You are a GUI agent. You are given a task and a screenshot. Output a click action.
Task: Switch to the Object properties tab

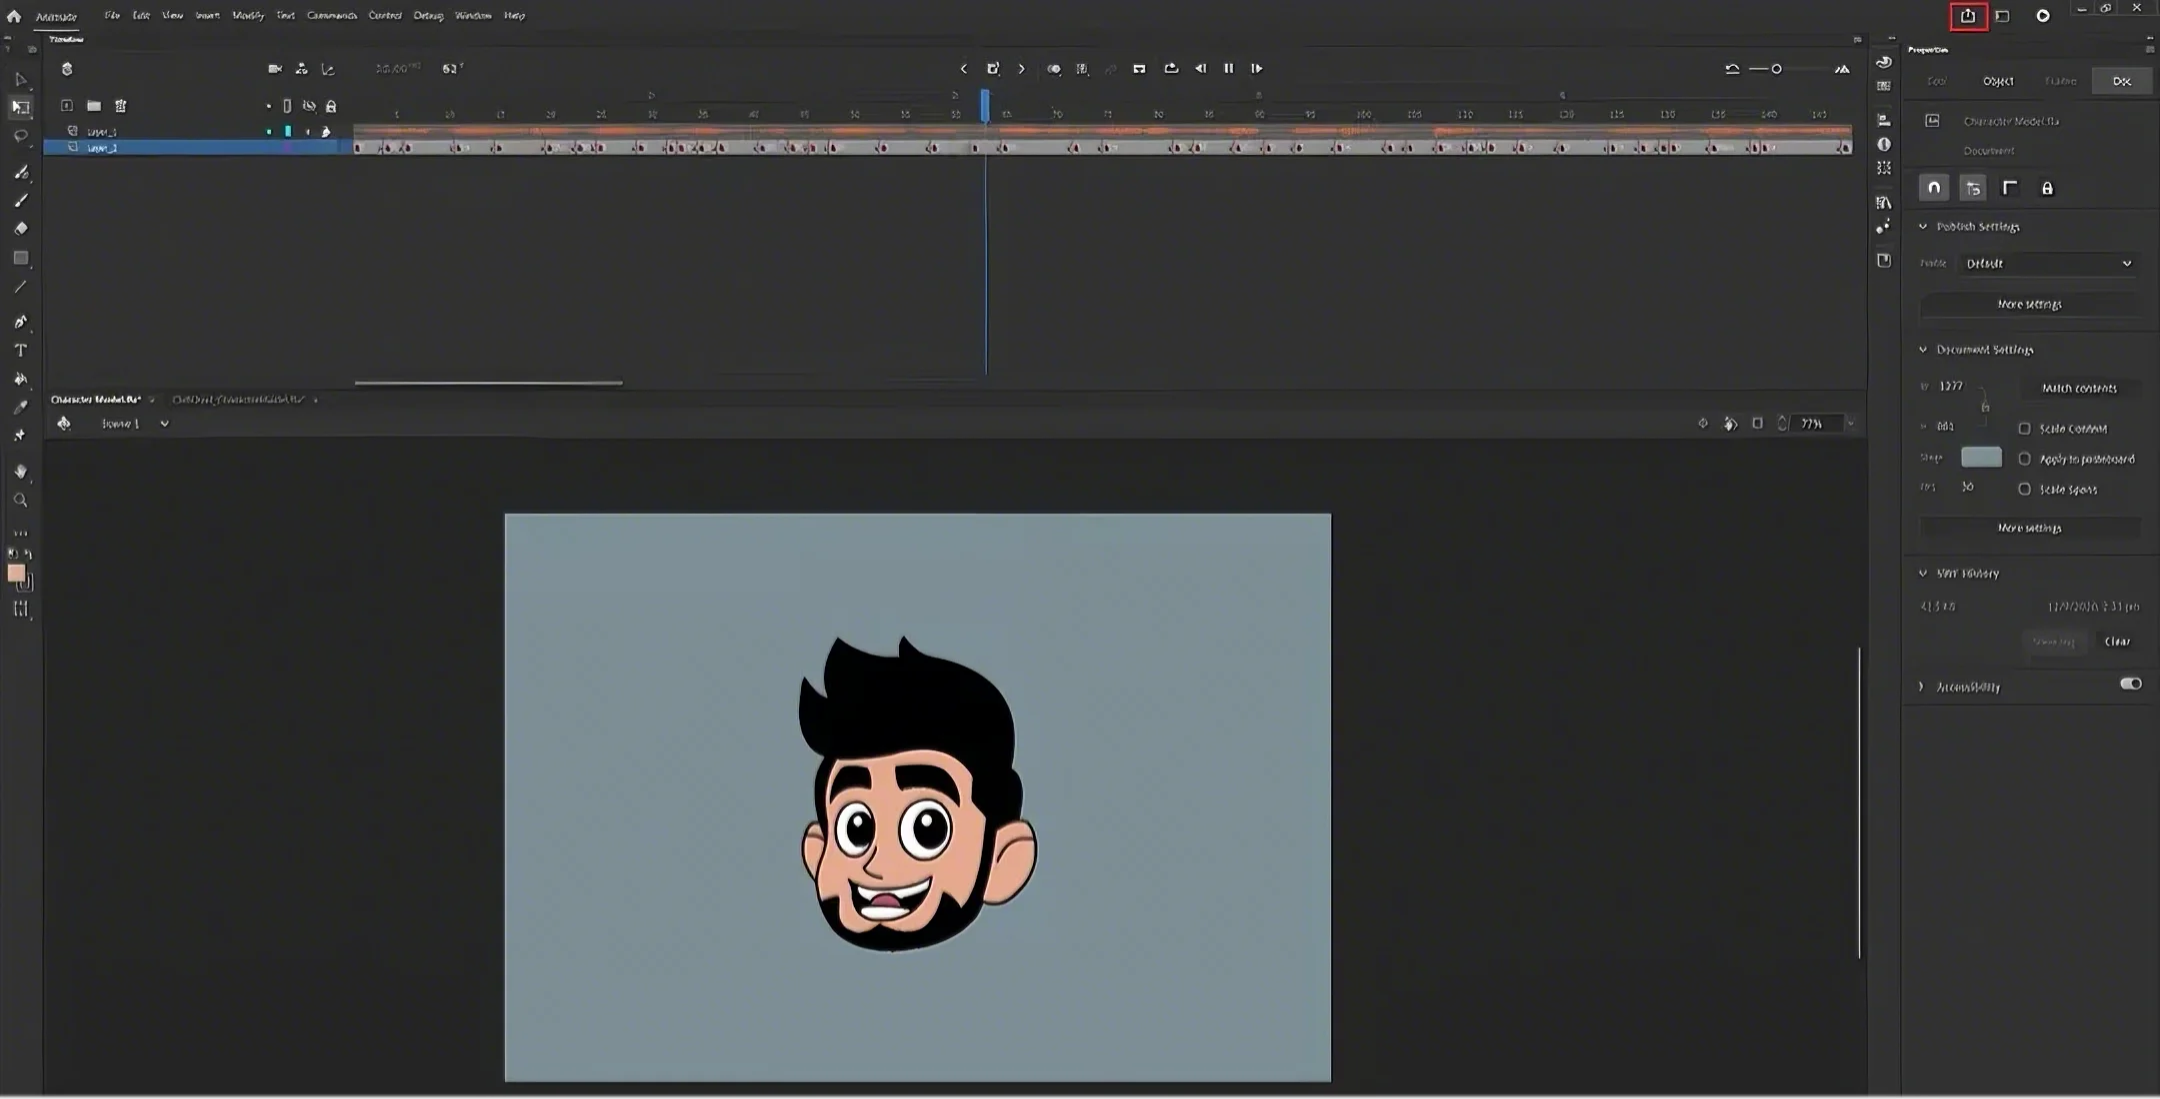coord(1997,81)
